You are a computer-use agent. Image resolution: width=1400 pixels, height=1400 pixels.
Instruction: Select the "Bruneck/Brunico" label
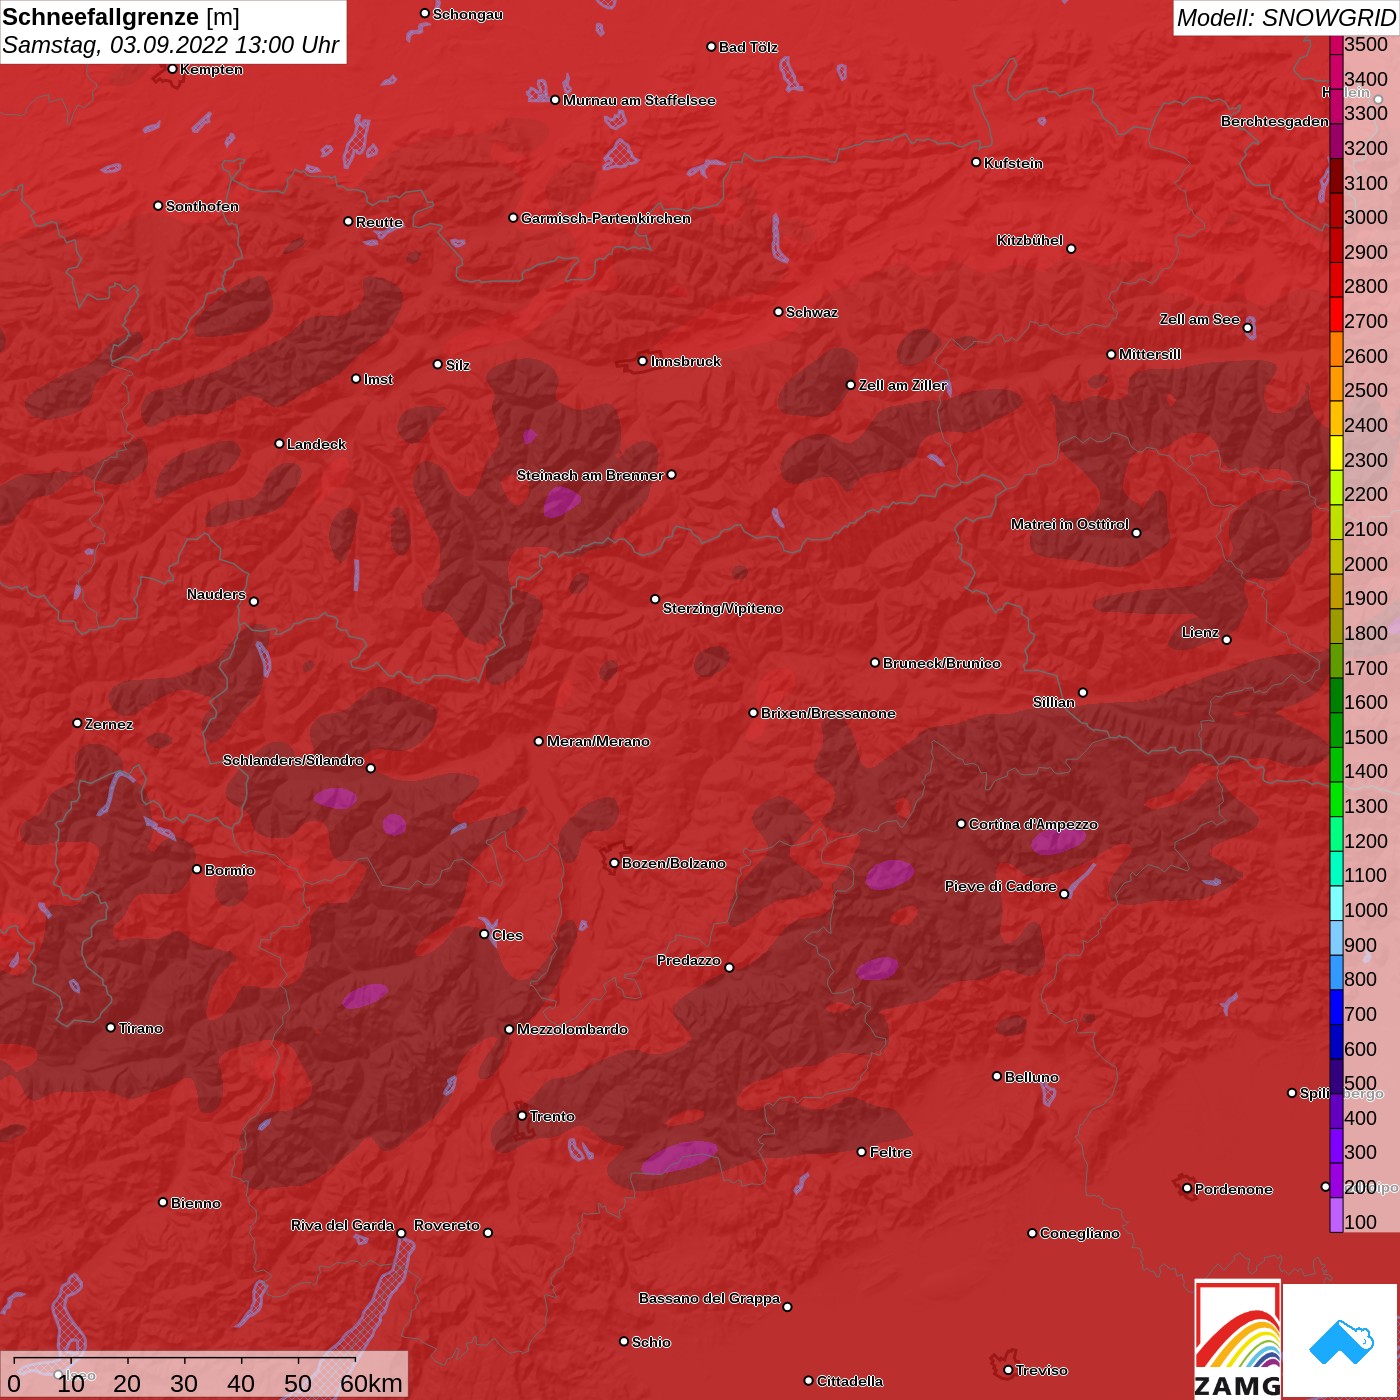click(941, 663)
